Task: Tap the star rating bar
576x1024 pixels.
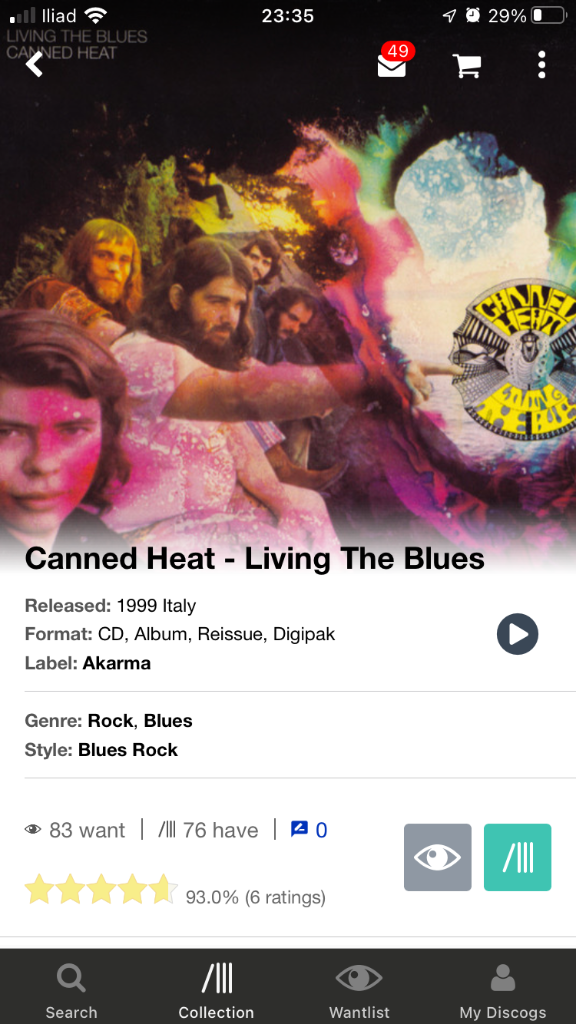Action: click(x=101, y=889)
